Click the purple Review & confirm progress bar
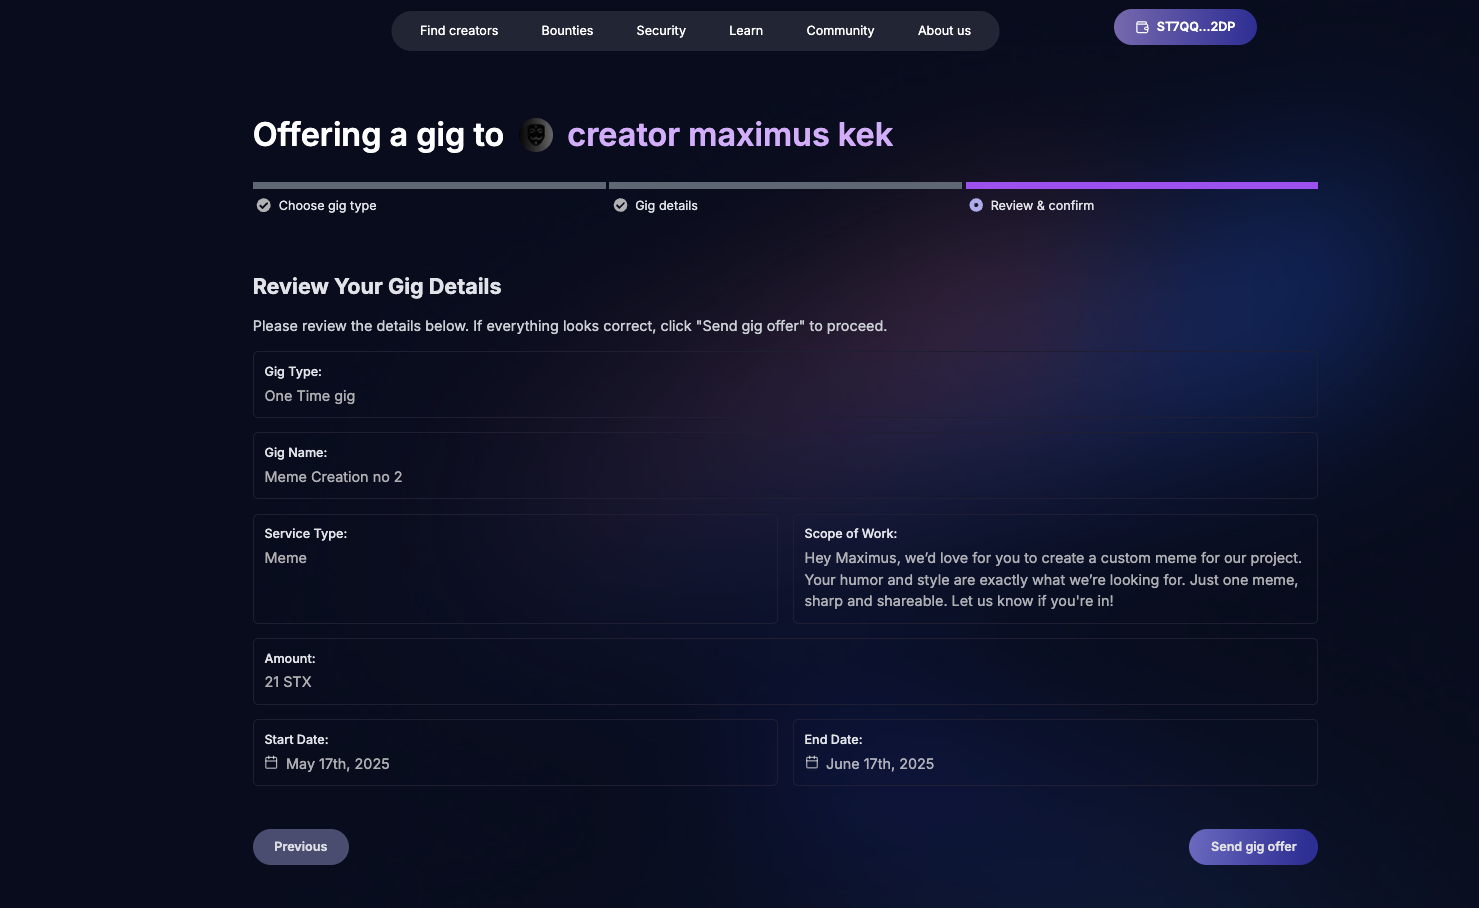This screenshot has width=1479, height=908. coord(1141,185)
